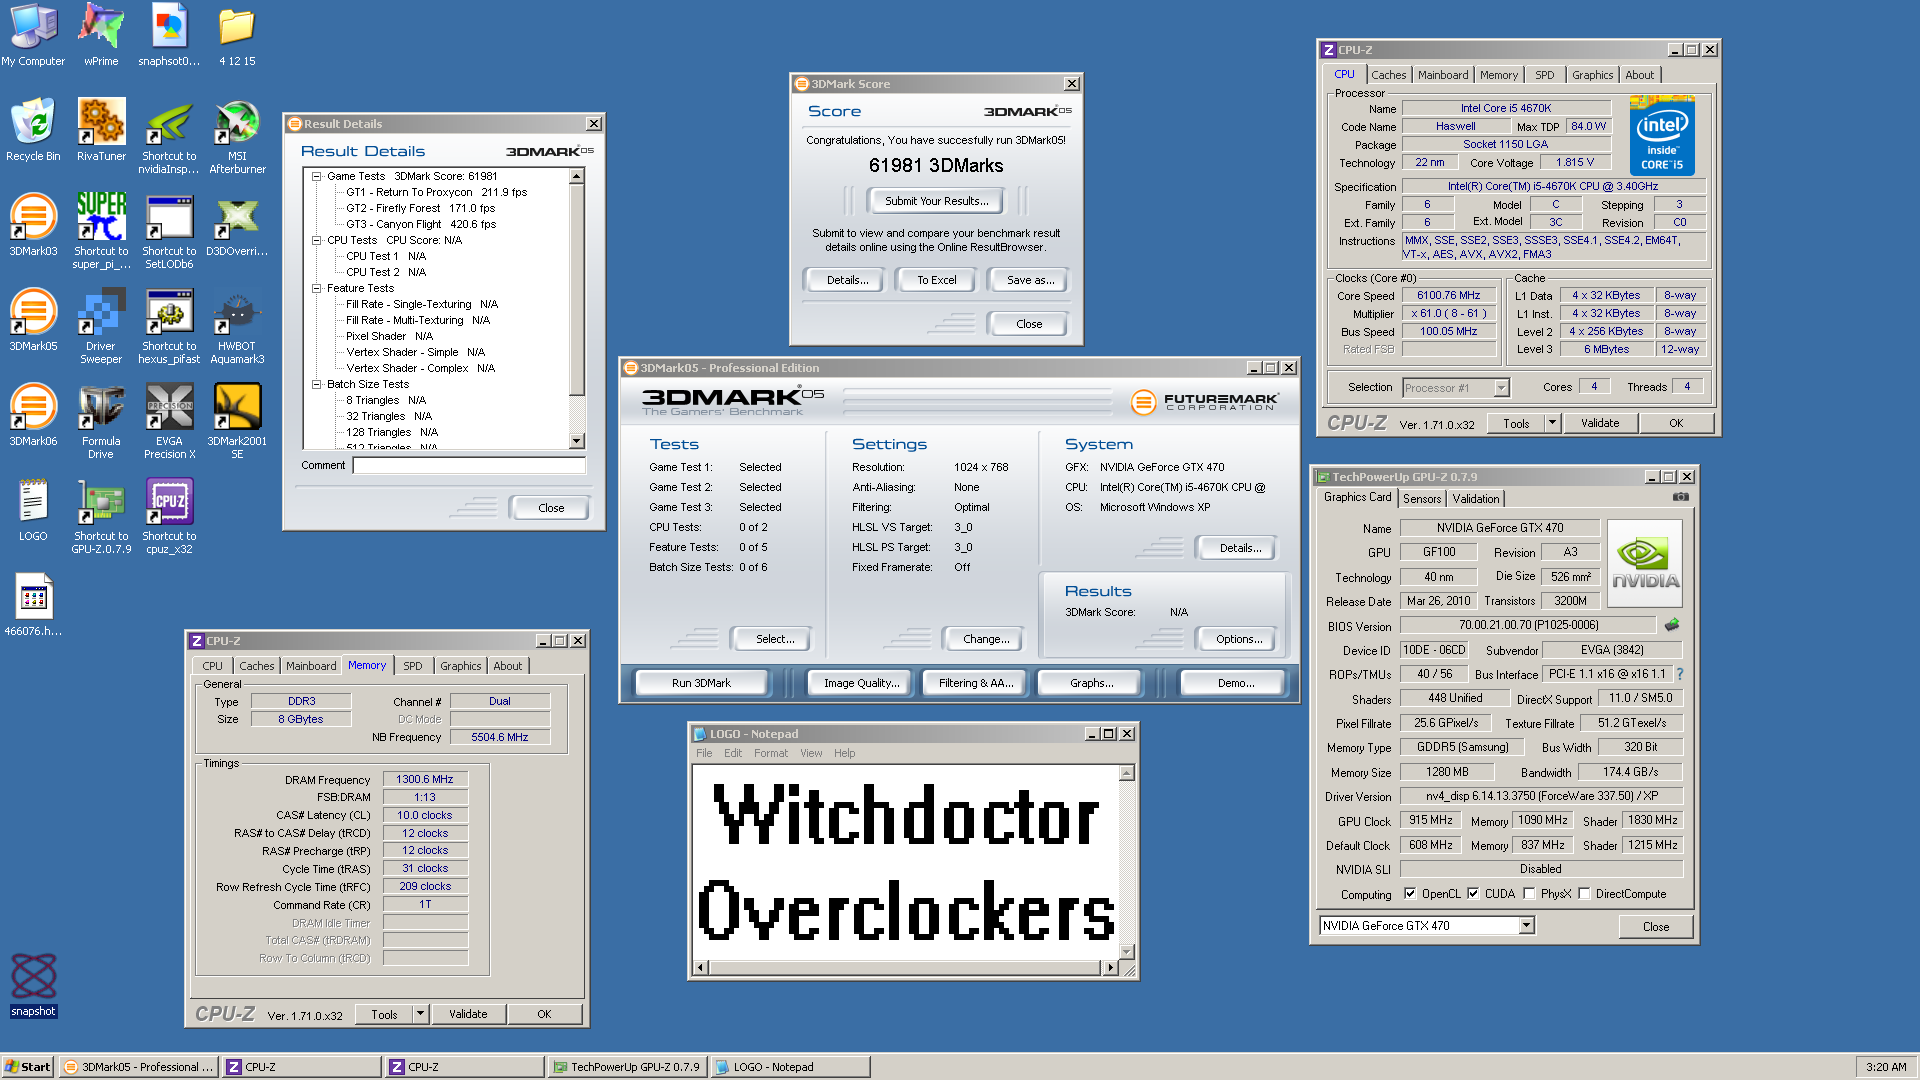Switch to TechPowerUp GPU-Z taskbar button
The width and height of the screenshot is (1920, 1080).
pos(627,1067)
